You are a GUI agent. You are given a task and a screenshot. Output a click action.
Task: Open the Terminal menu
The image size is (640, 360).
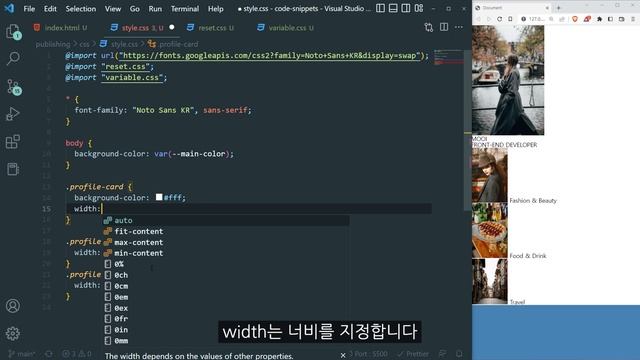point(185,9)
